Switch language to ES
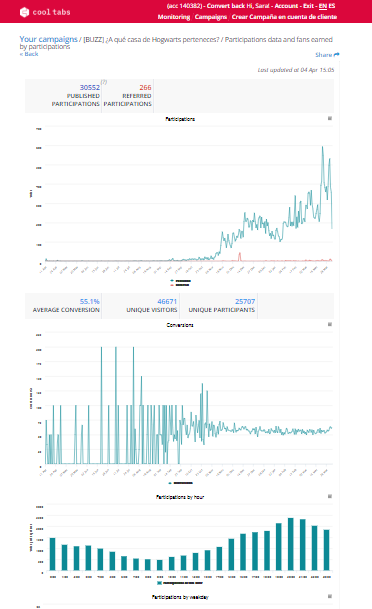372x609 pixels. click(x=332, y=6)
